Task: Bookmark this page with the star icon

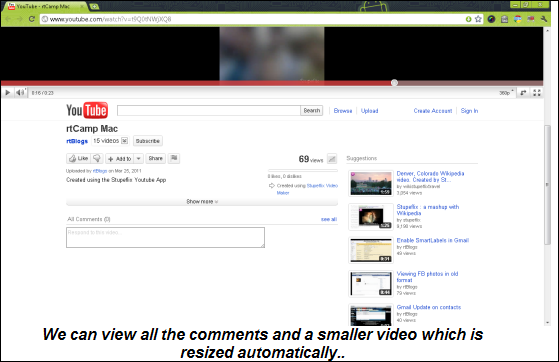Action: coord(478,19)
